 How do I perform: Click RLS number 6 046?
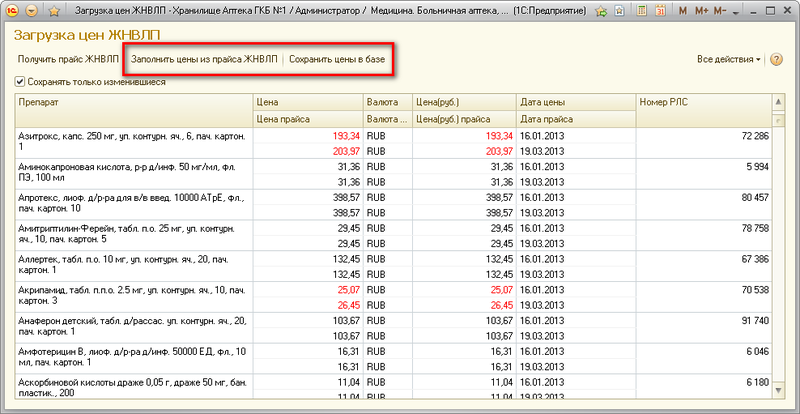click(757, 351)
